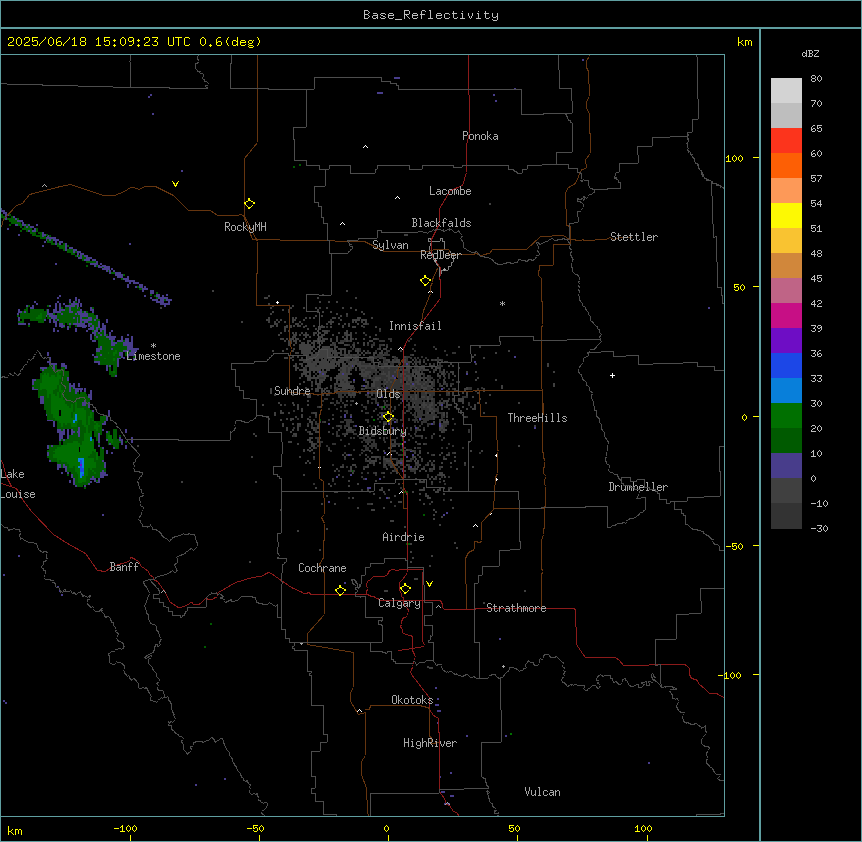This screenshot has height=842, width=862.
Task: Click the Drumheller label
Action: tap(638, 487)
